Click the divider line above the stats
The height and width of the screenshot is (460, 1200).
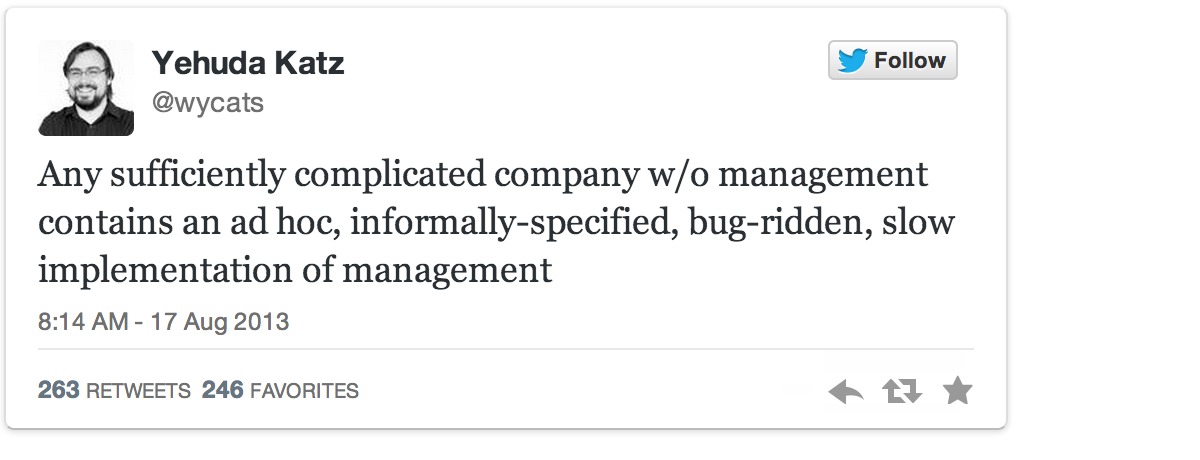(x=506, y=349)
